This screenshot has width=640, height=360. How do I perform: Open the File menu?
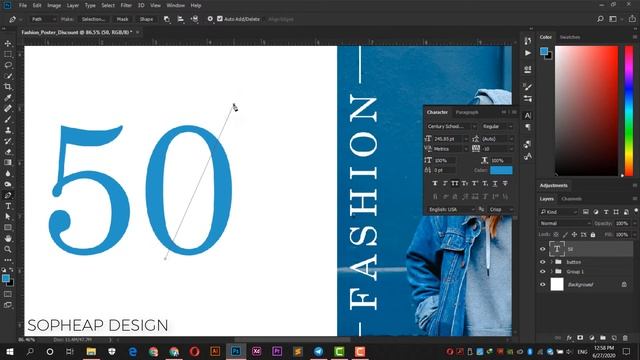23,5
